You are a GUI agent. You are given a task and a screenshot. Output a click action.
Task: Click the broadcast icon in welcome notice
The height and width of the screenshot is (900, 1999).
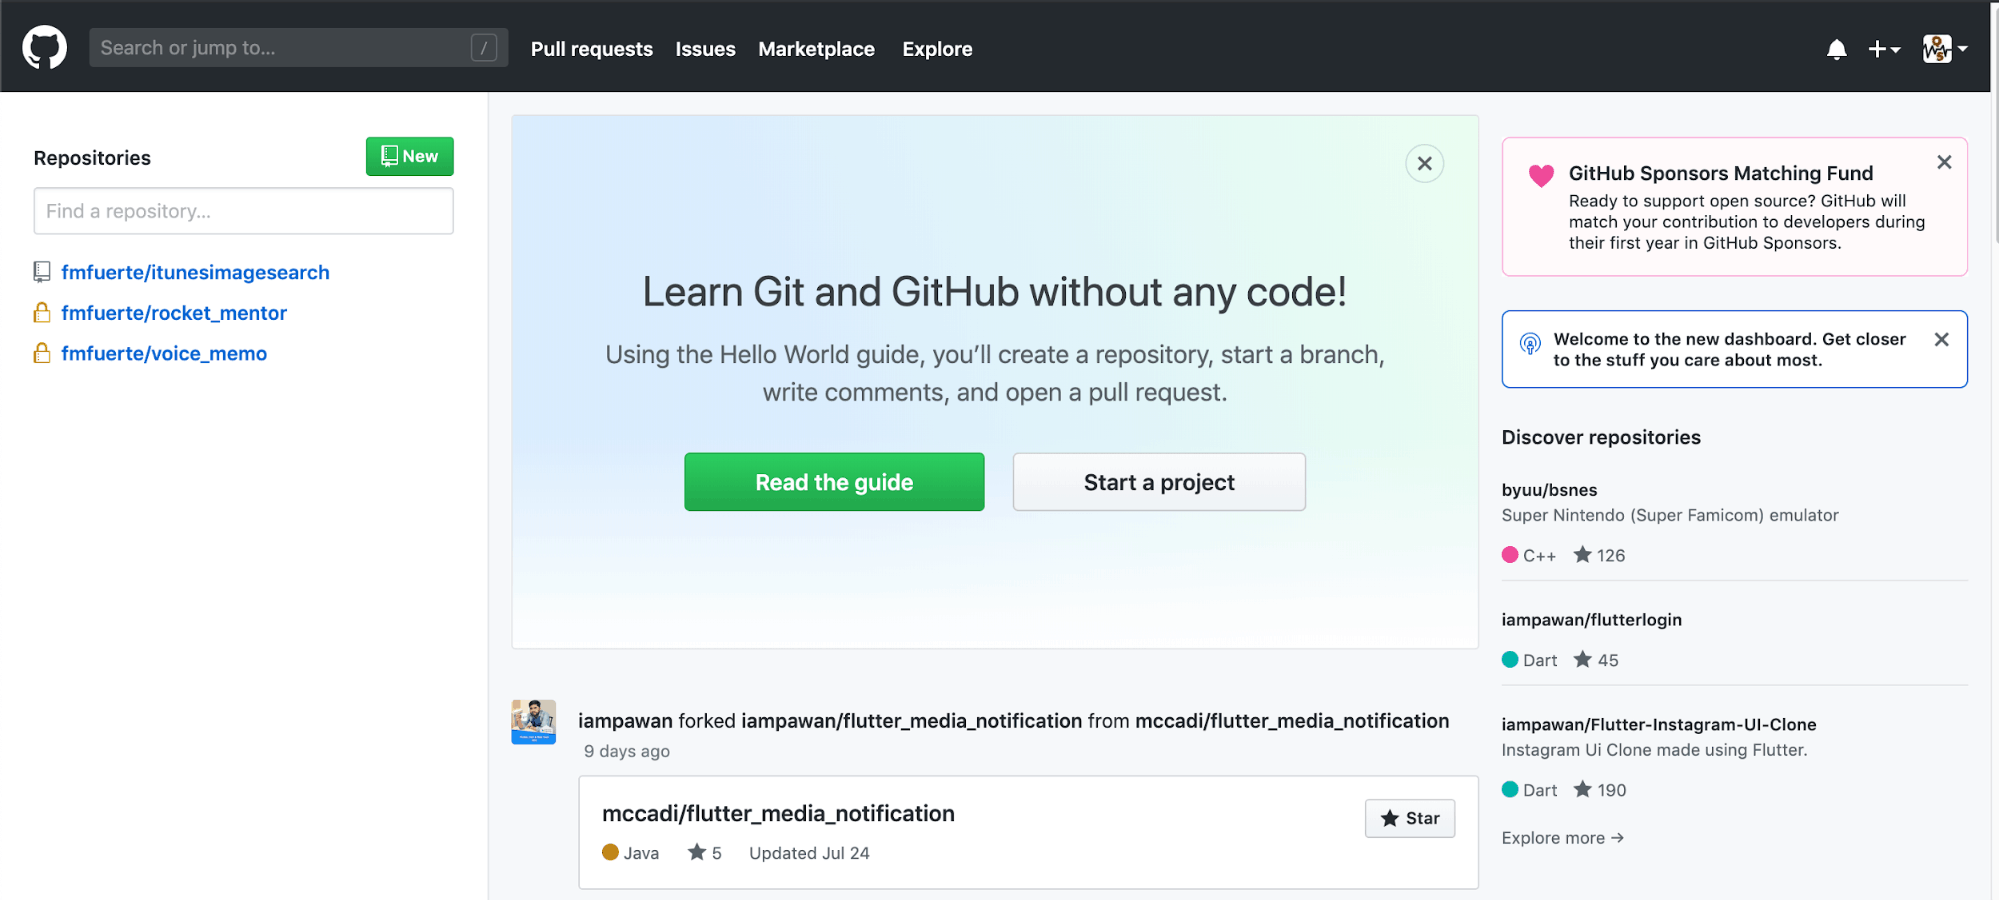point(1530,344)
